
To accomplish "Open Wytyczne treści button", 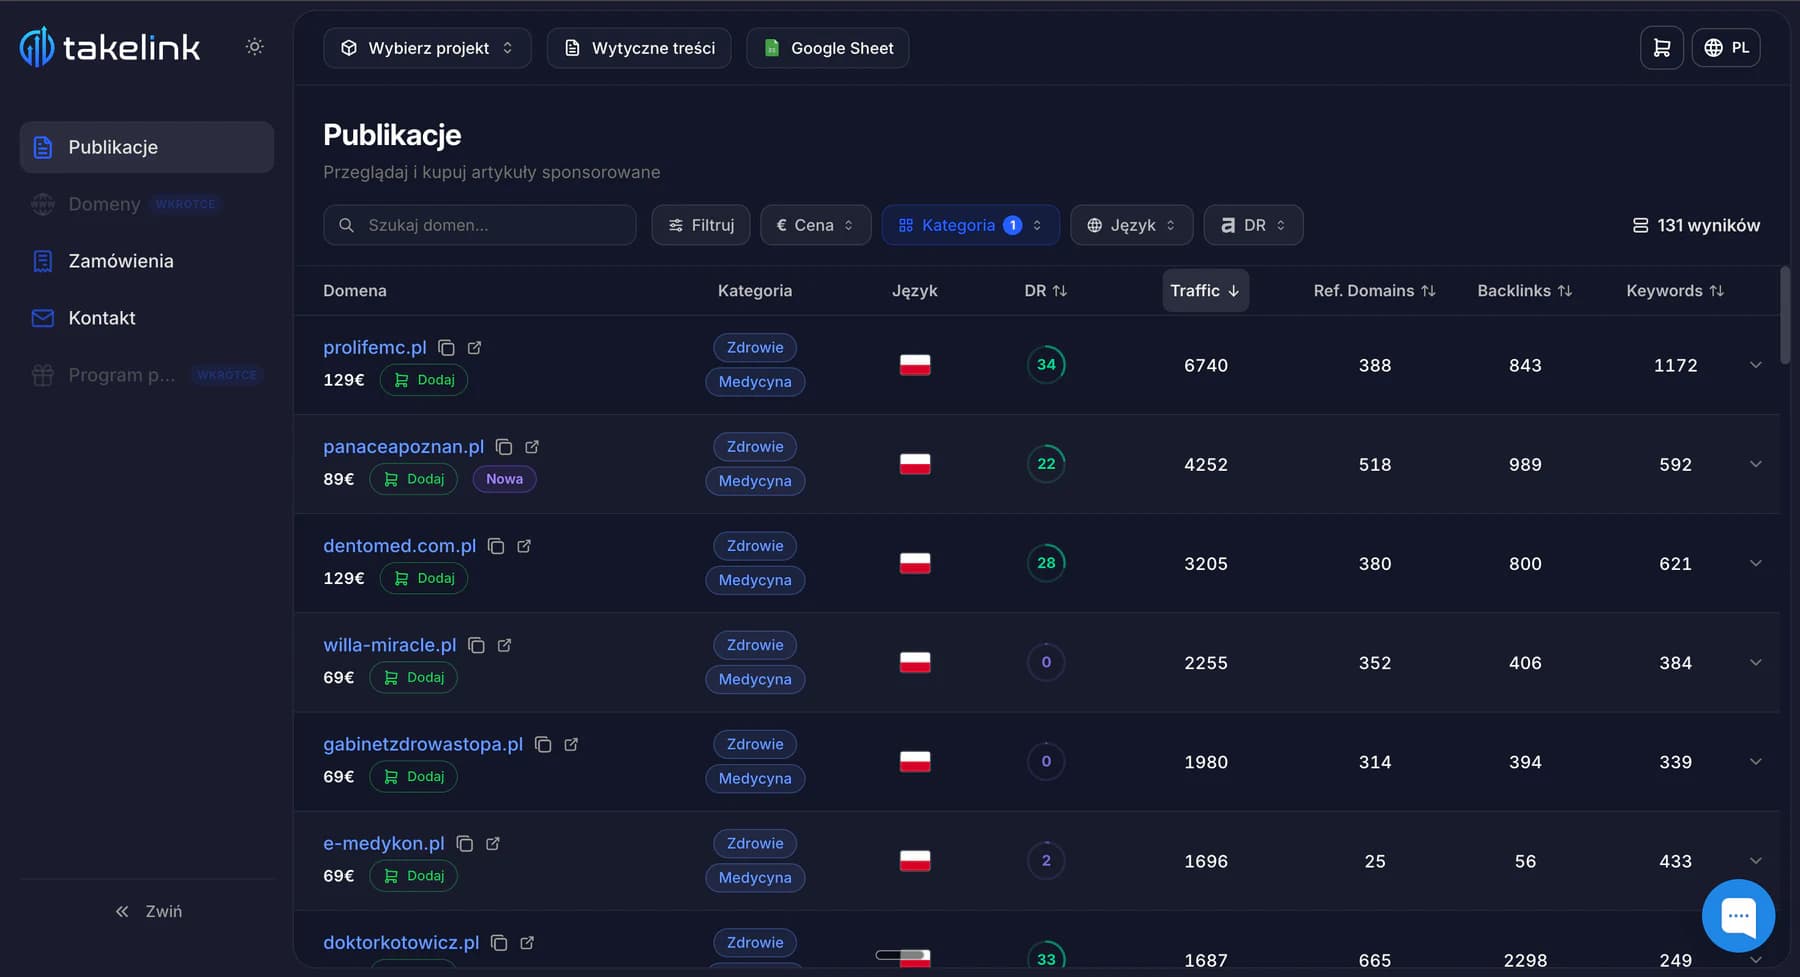I will pyautogui.click(x=639, y=48).
